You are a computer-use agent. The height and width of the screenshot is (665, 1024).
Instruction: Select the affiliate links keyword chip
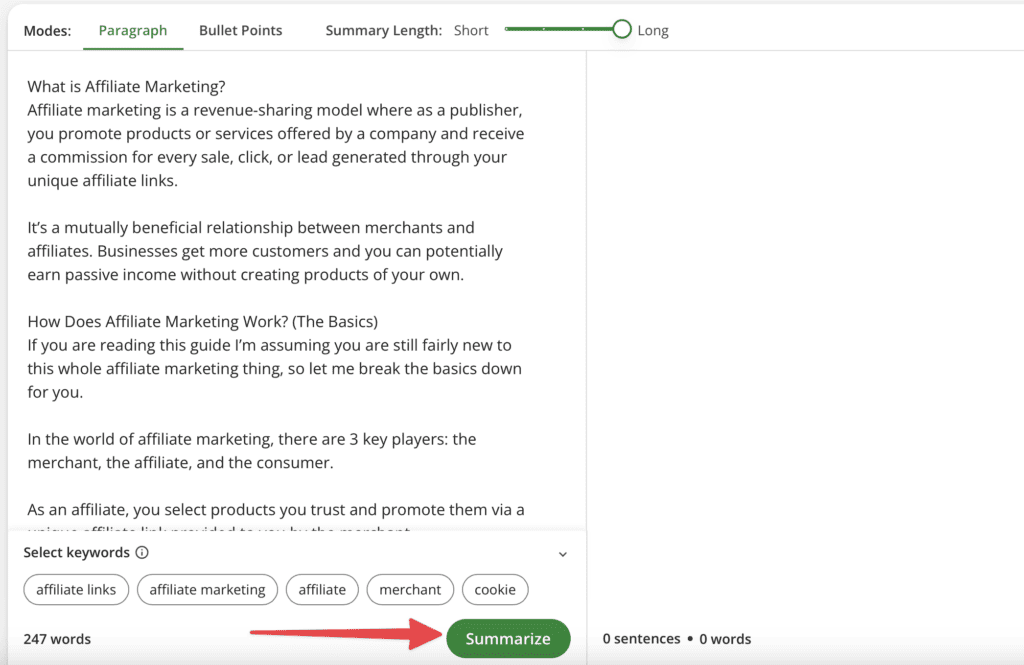click(x=76, y=589)
